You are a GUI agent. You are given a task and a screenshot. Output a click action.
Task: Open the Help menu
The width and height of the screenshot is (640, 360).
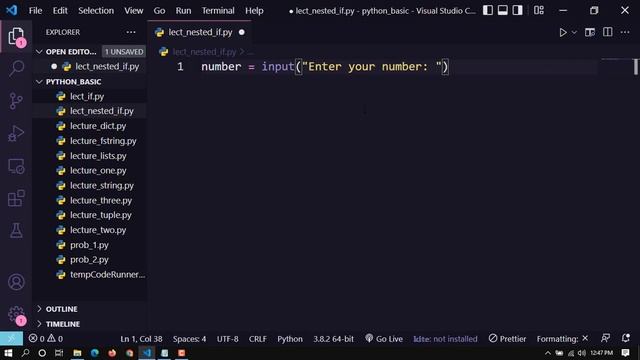click(254, 11)
